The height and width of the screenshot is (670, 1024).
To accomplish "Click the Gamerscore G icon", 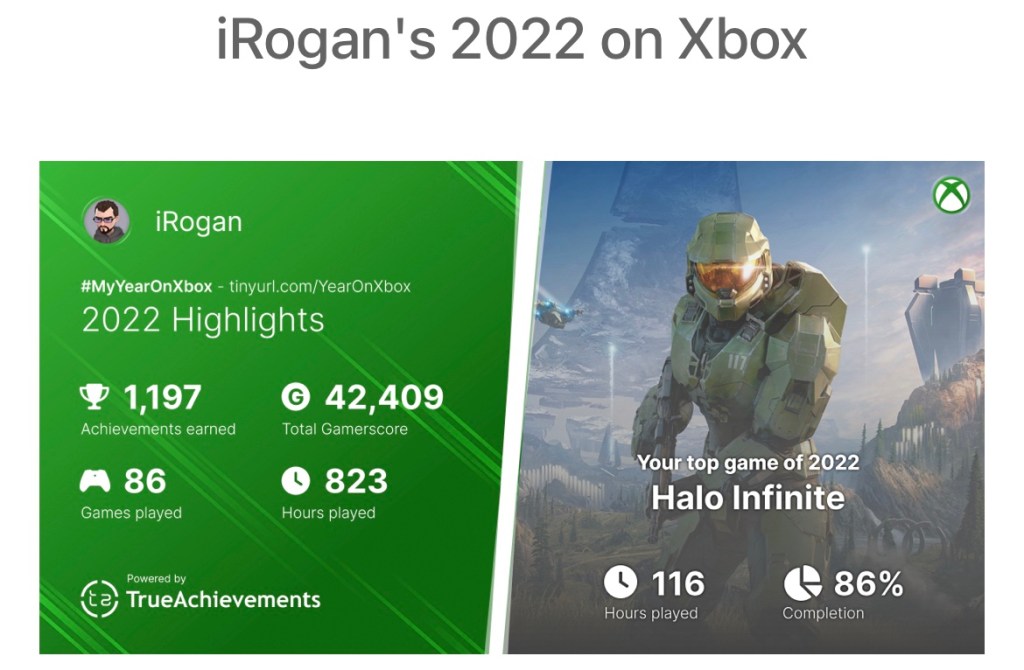I will (296, 398).
